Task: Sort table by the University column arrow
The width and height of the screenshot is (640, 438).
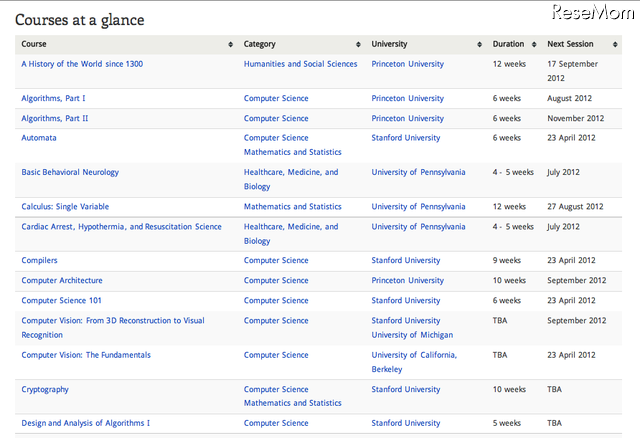Action: pyautogui.click(x=480, y=44)
